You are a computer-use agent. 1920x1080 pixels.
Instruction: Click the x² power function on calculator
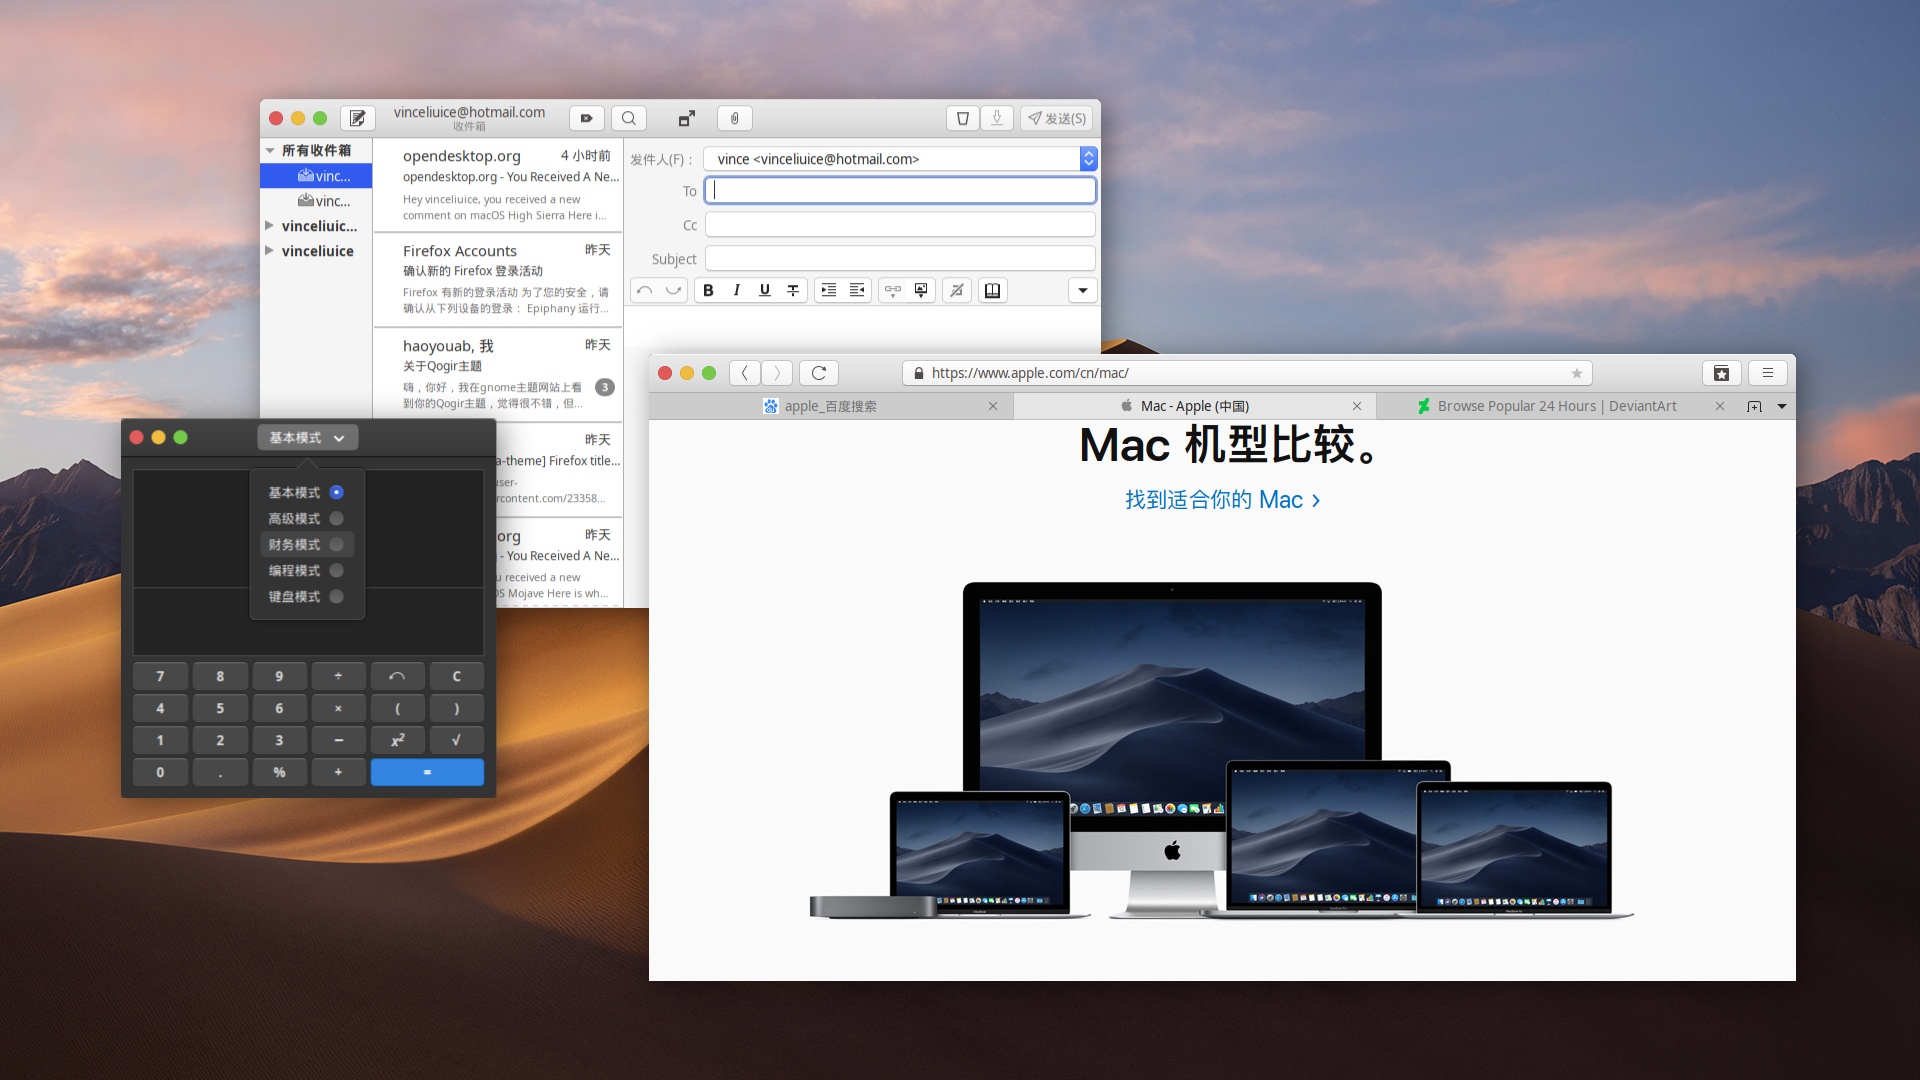(396, 738)
